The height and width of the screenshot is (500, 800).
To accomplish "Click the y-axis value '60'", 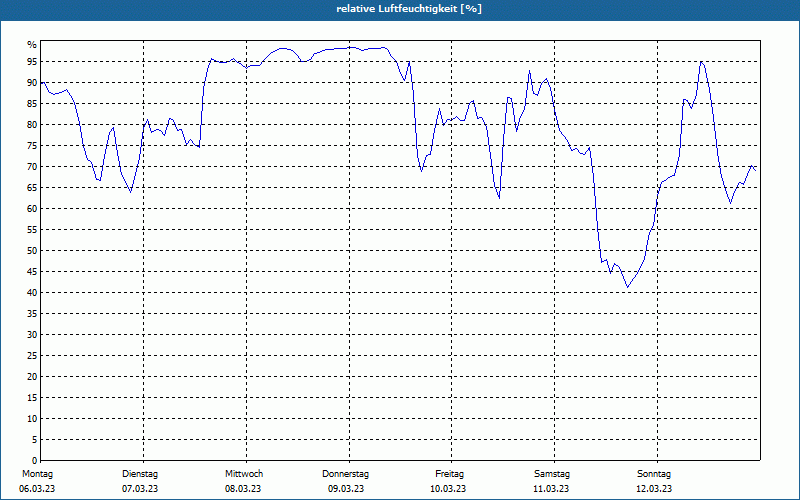I will (x=32, y=209).
